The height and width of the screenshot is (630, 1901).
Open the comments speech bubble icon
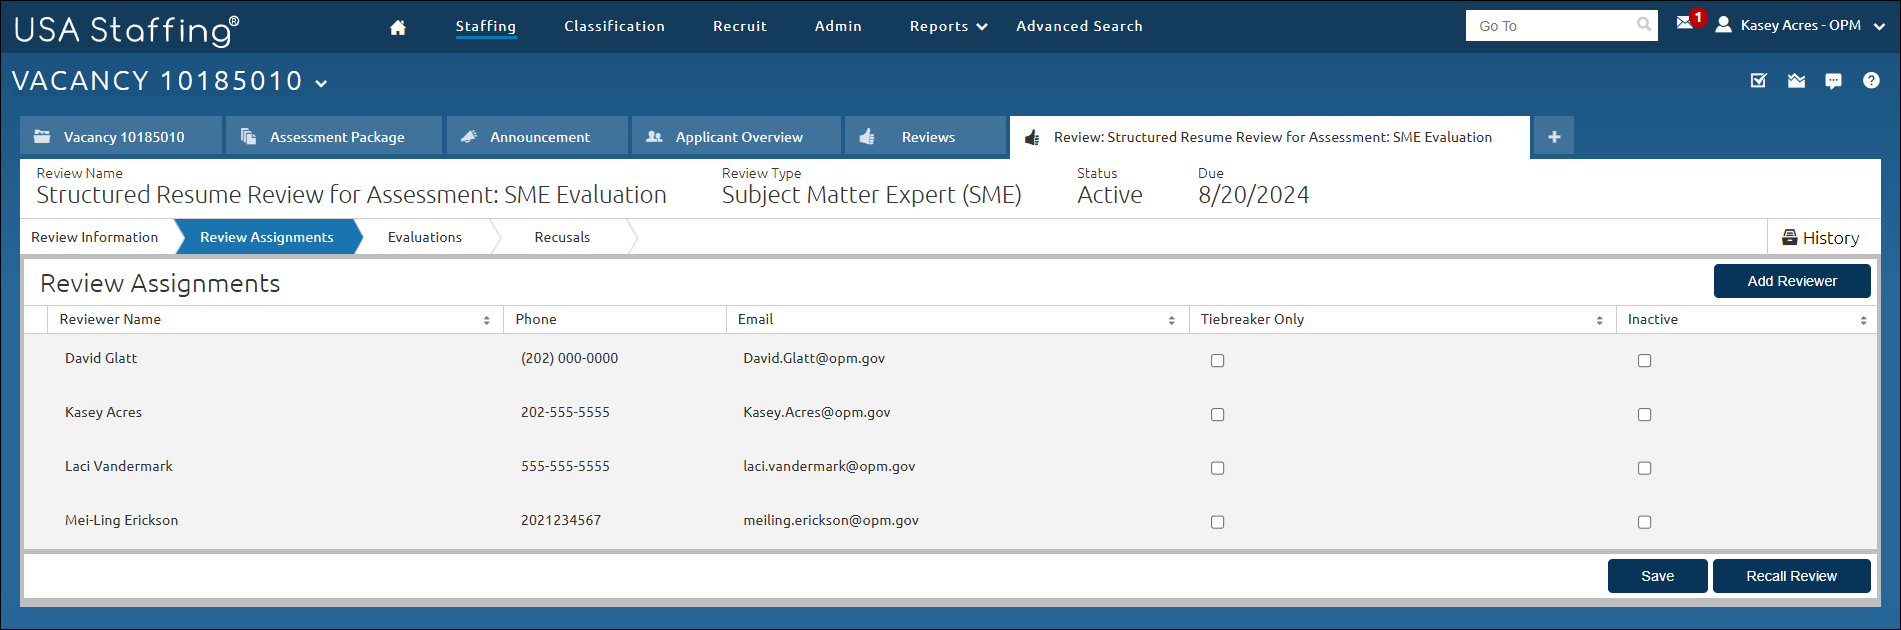click(1833, 81)
